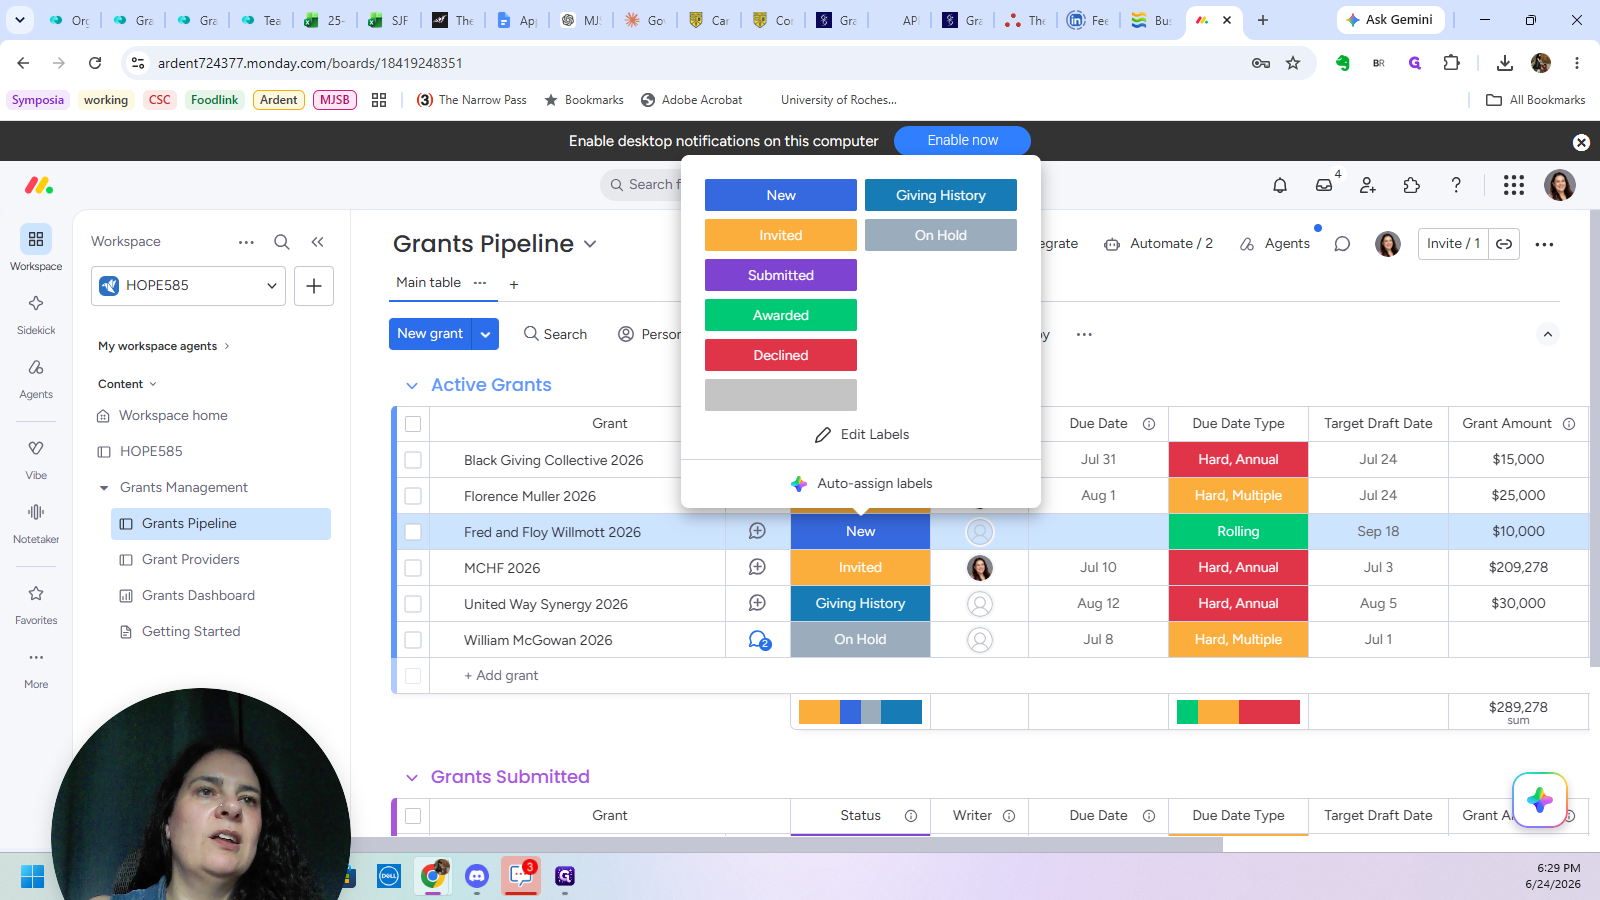
Task: Open Favorites star in the left rail
Action: click(x=36, y=603)
